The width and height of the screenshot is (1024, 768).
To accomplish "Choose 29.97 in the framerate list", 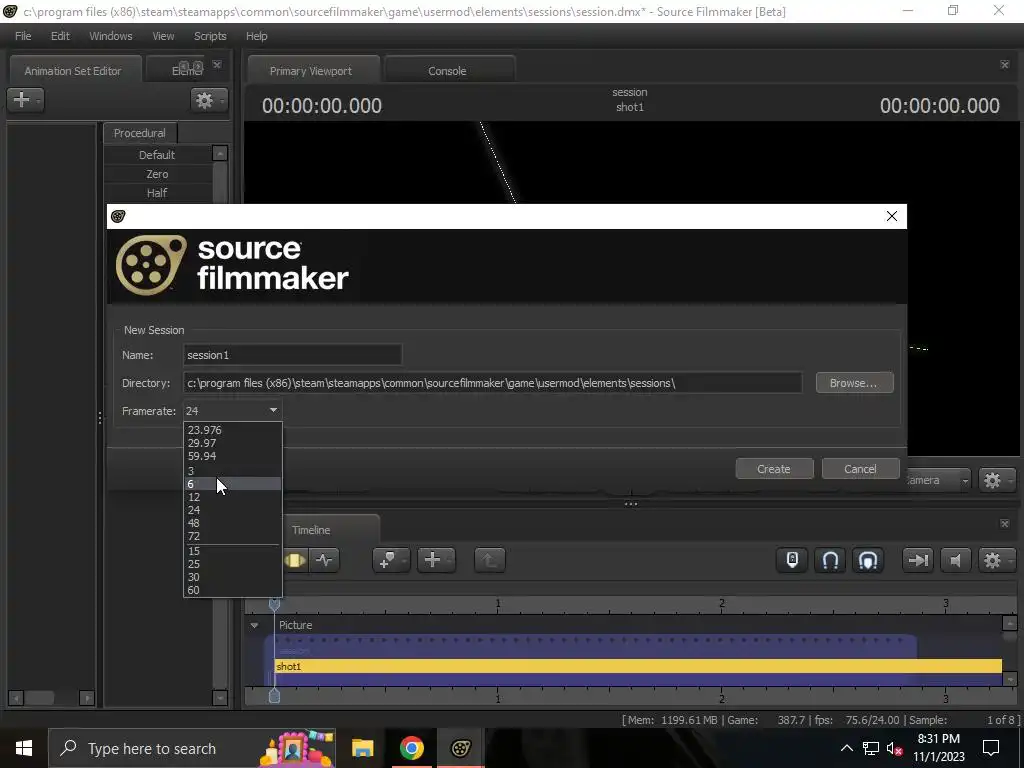I will (x=232, y=443).
